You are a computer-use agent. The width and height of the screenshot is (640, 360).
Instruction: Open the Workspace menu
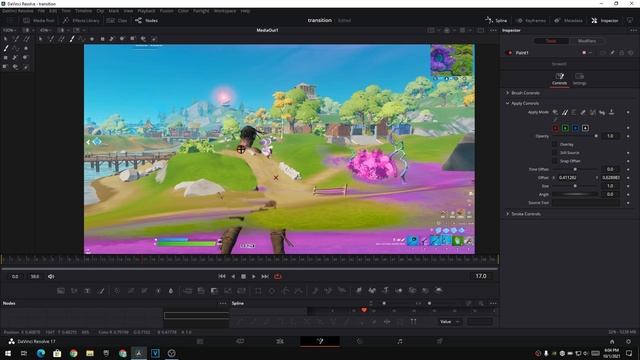pos(225,11)
